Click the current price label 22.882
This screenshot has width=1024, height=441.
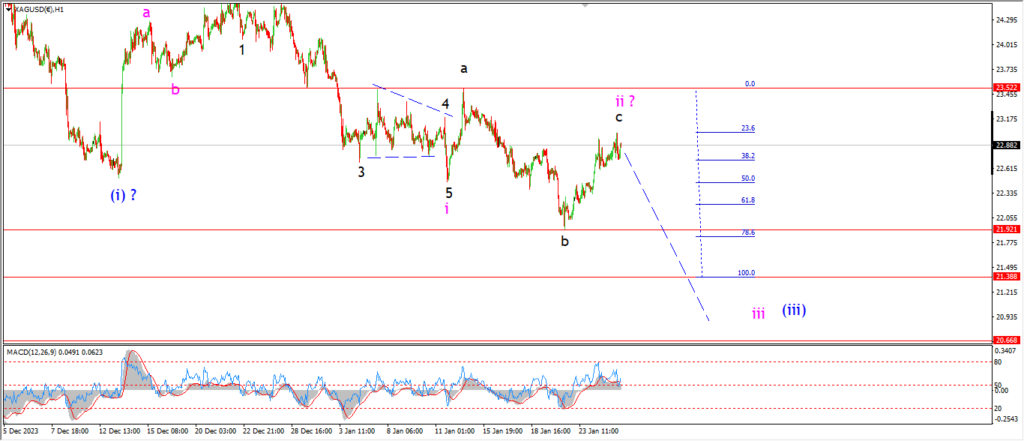[x=1006, y=145]
